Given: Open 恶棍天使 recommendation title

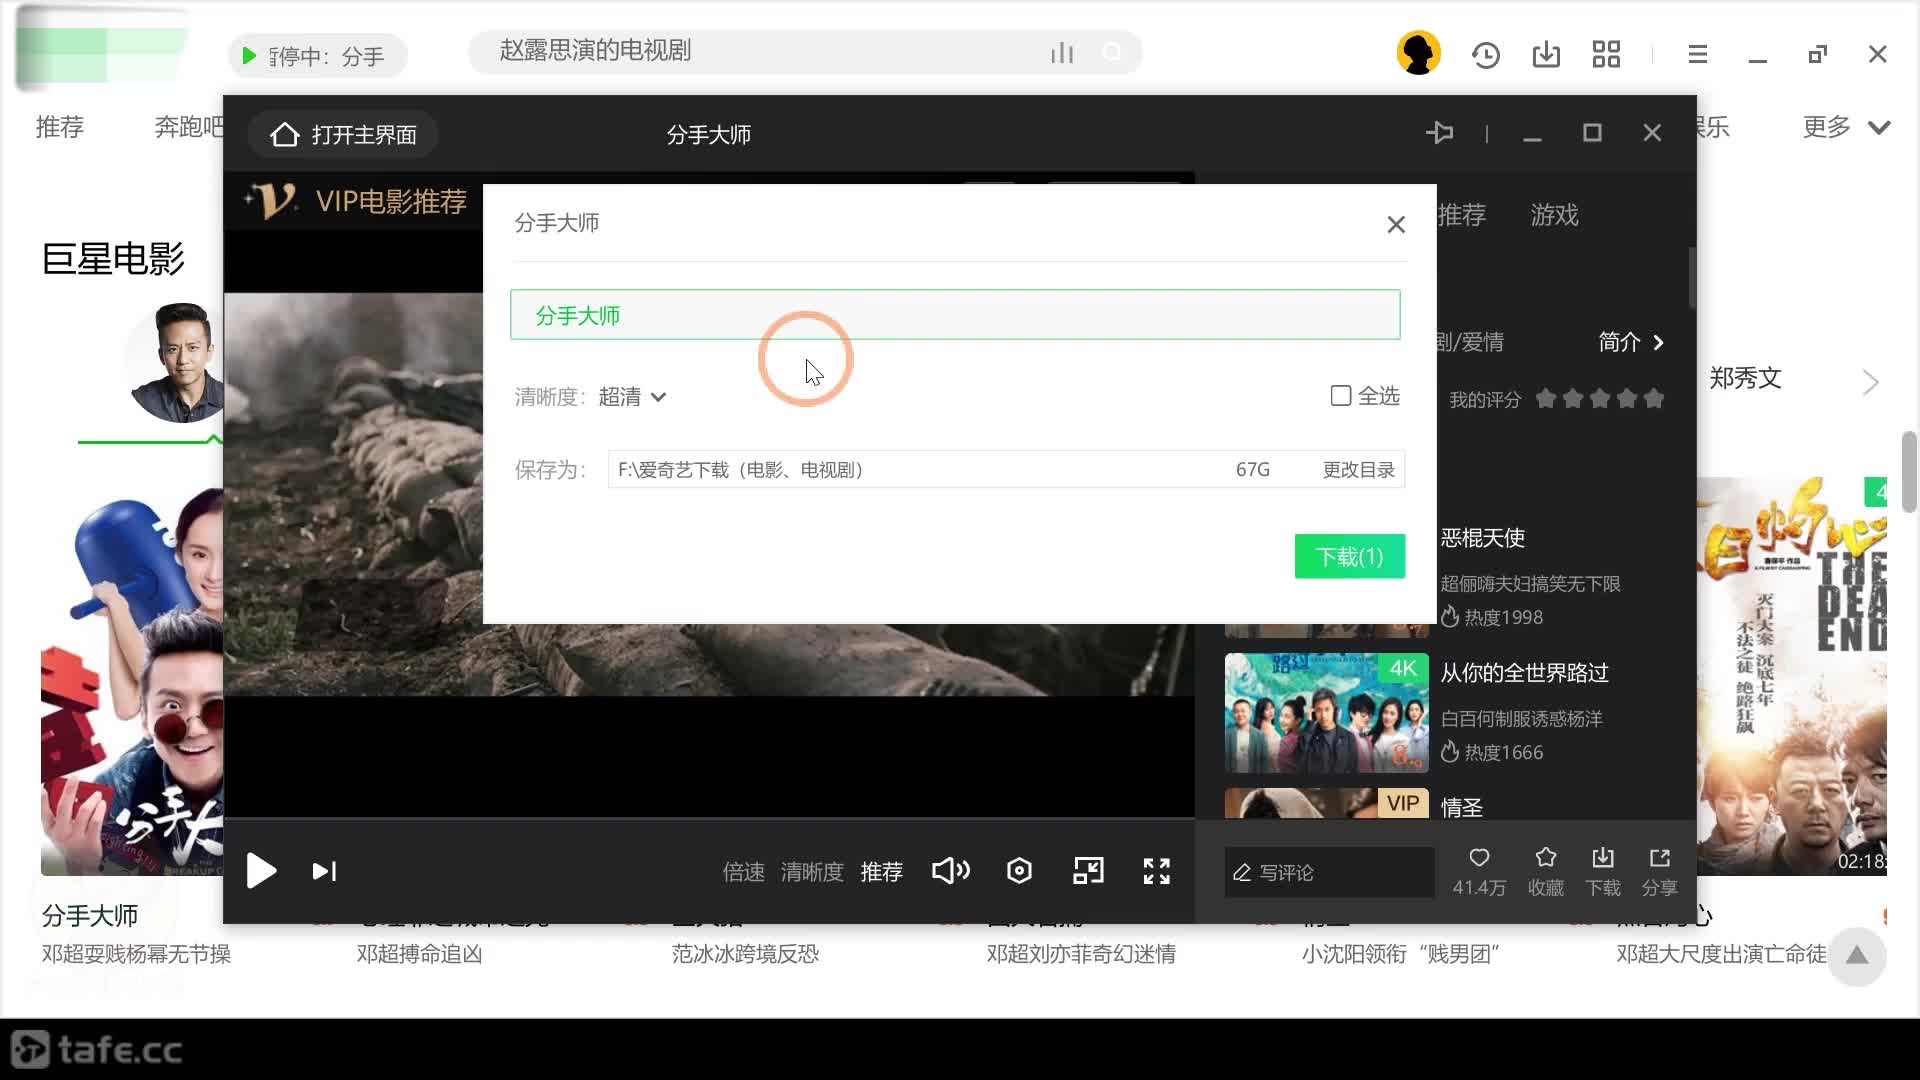Looking at the screenshot, I should 1483,538.
